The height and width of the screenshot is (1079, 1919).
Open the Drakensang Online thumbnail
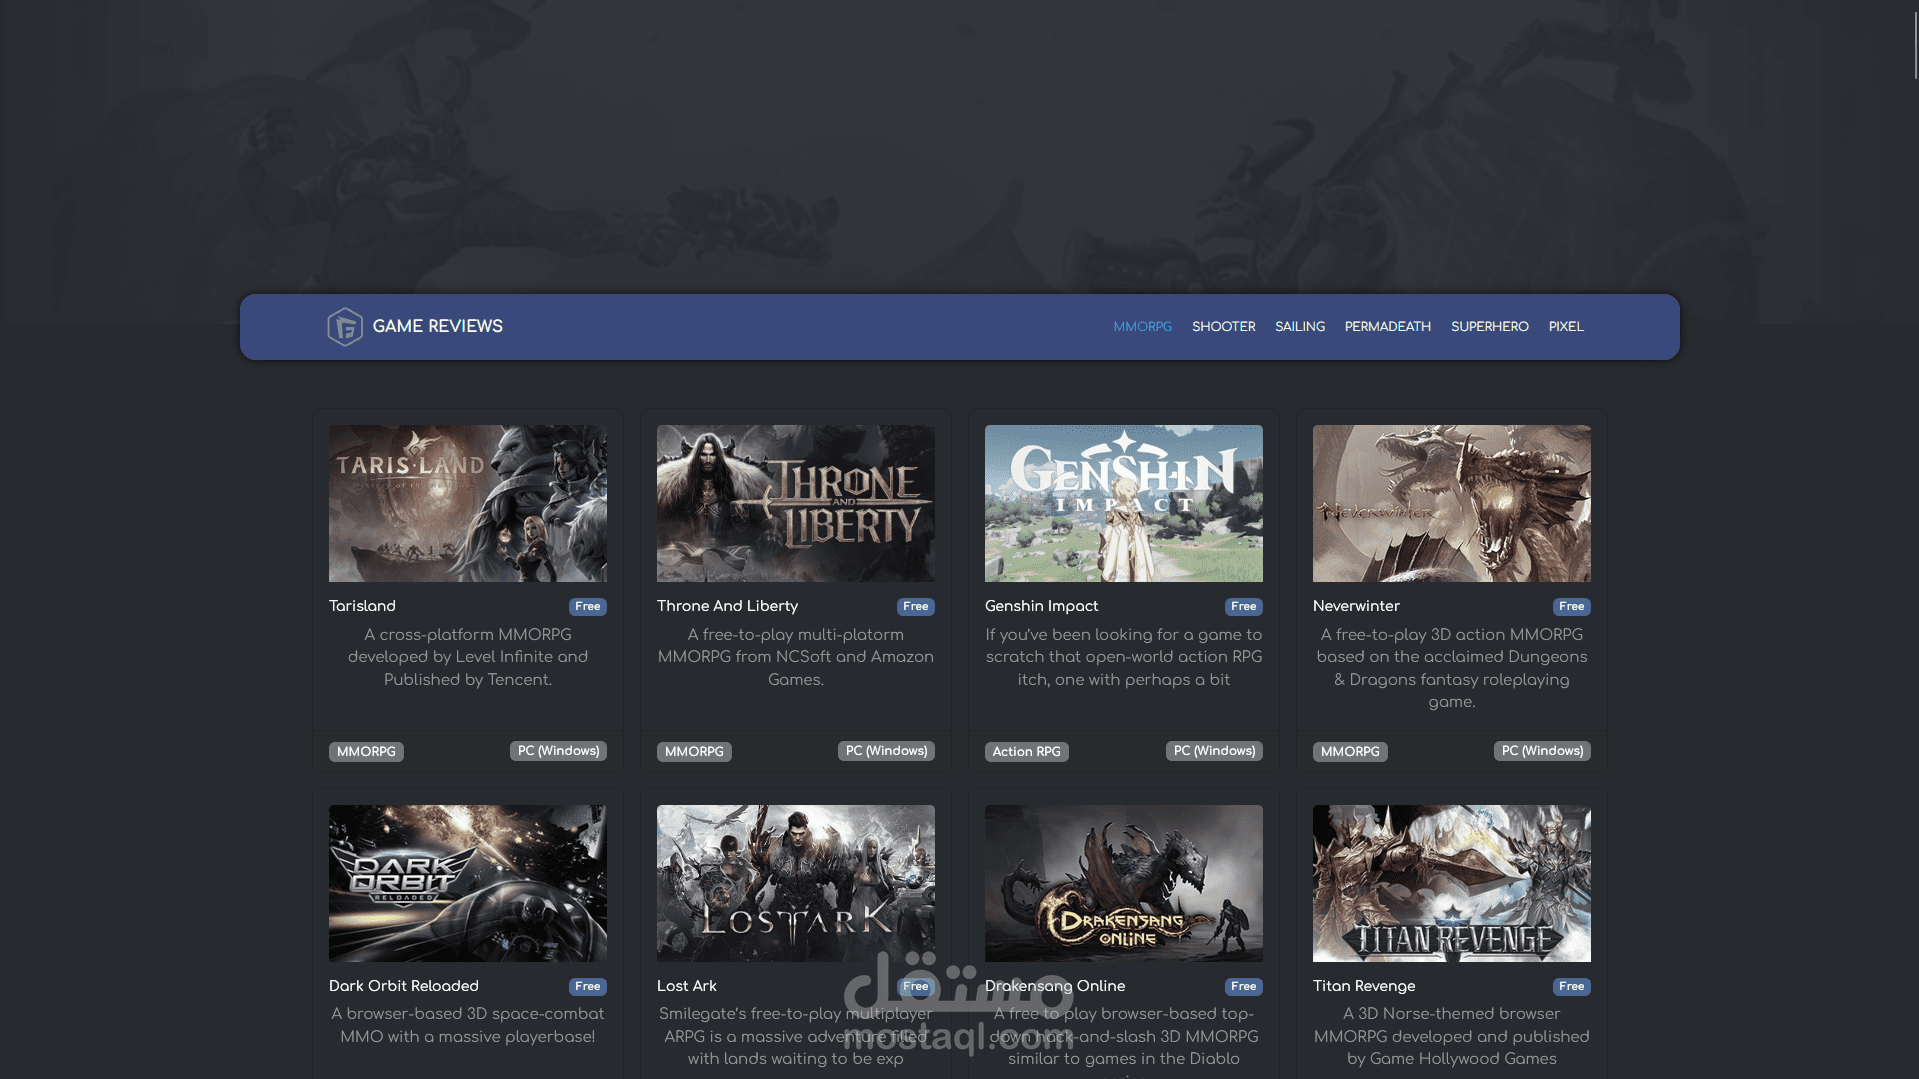[1124, 883]
